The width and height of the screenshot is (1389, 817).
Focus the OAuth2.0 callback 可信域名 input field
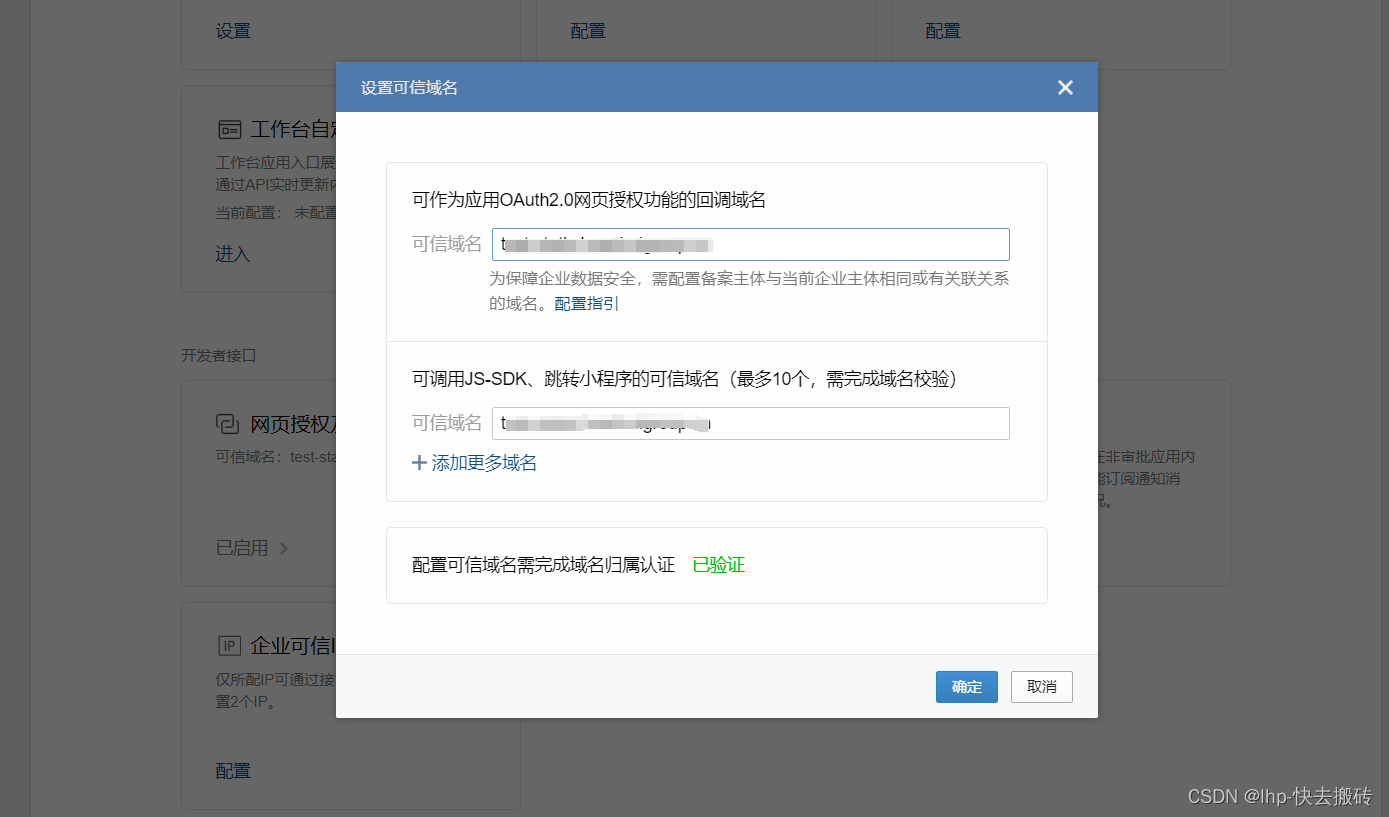[x=751, y=245]
